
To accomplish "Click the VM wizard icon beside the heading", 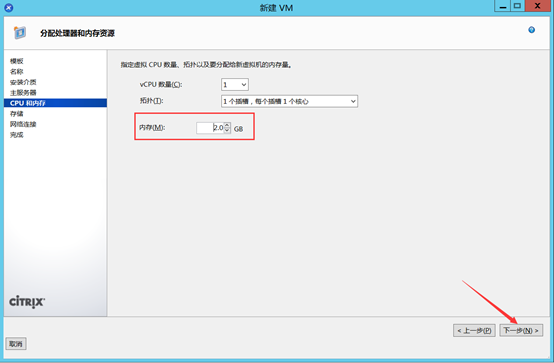I will [x=20, y=33].
